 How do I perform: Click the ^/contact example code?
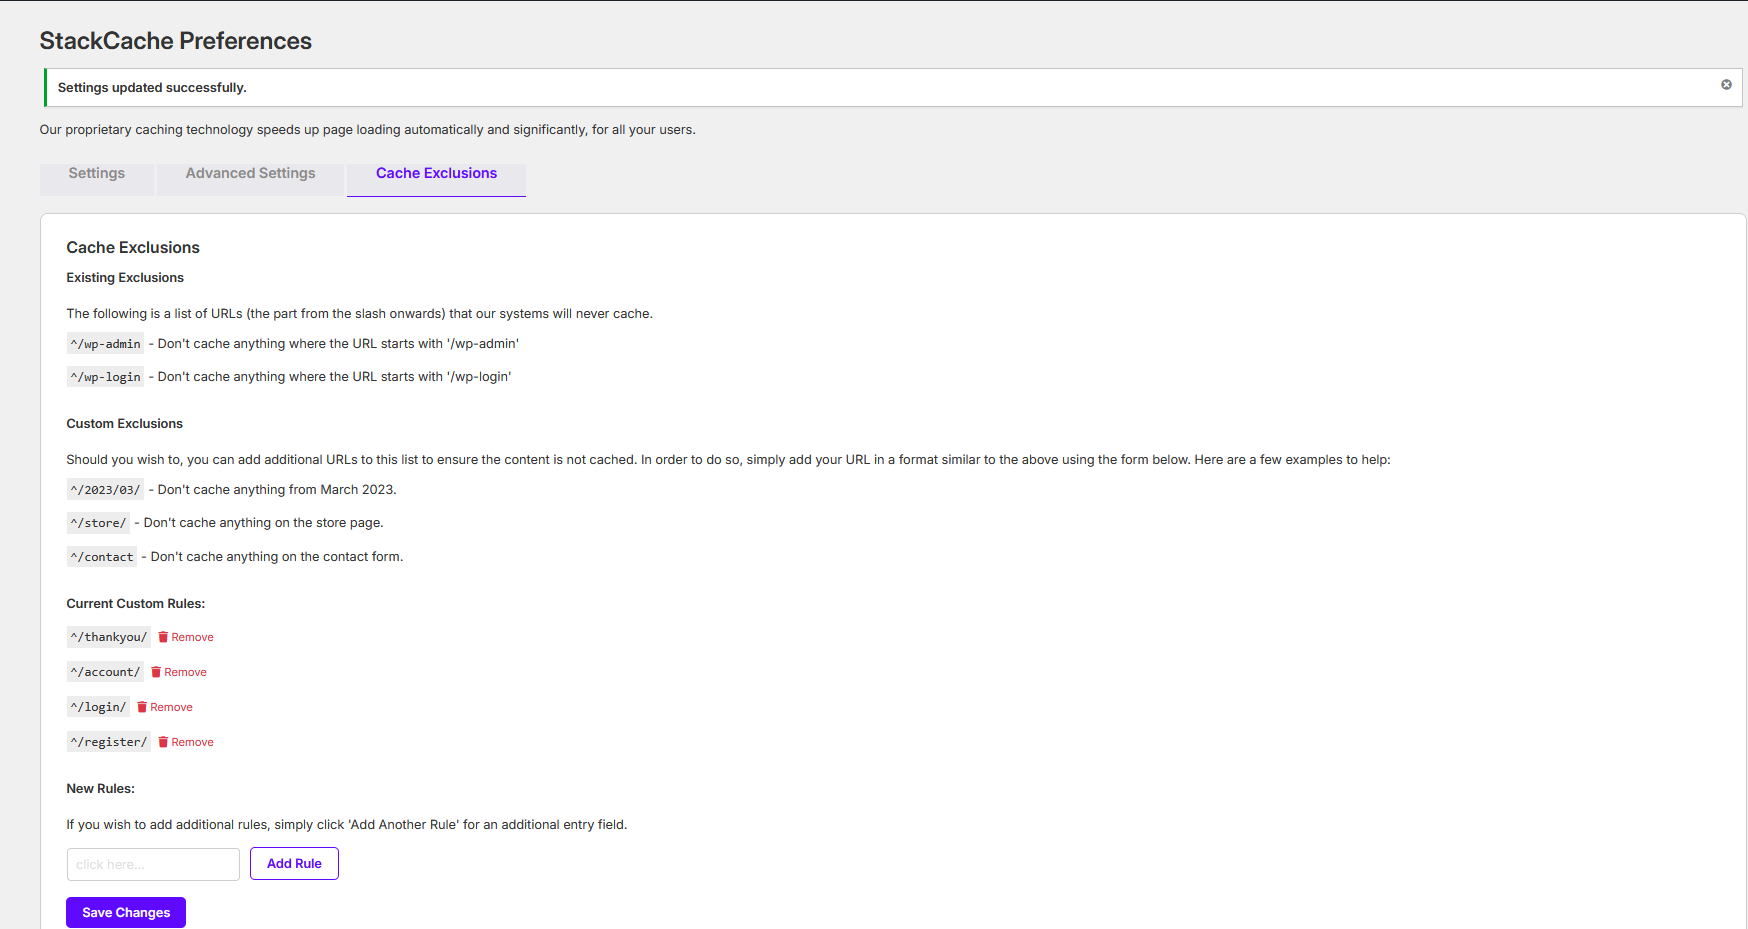[x=102, y=557]
